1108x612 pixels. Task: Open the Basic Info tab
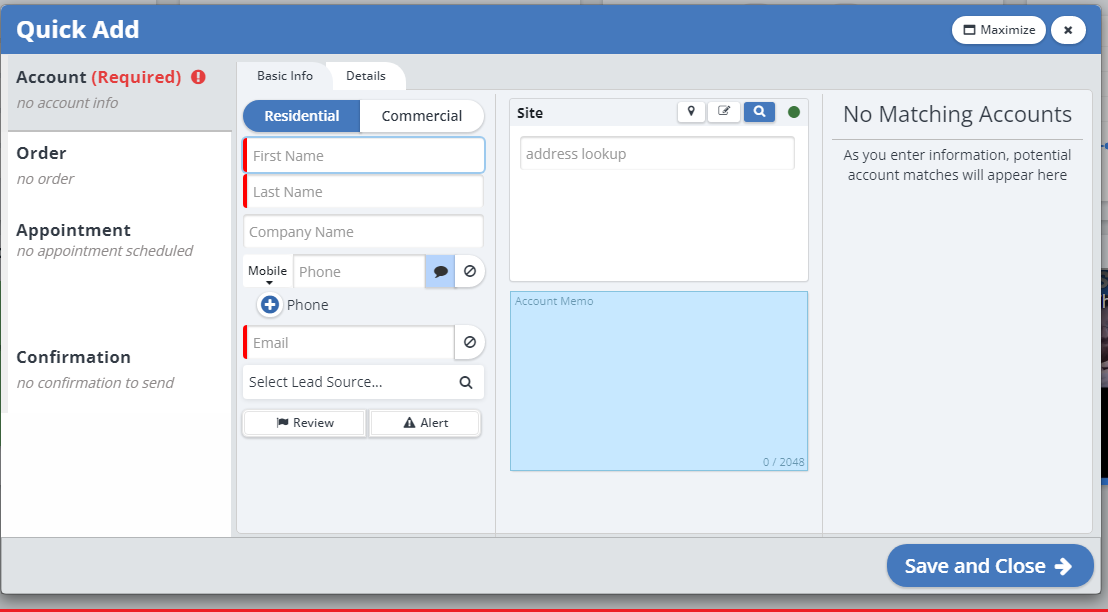pos(285,76)
